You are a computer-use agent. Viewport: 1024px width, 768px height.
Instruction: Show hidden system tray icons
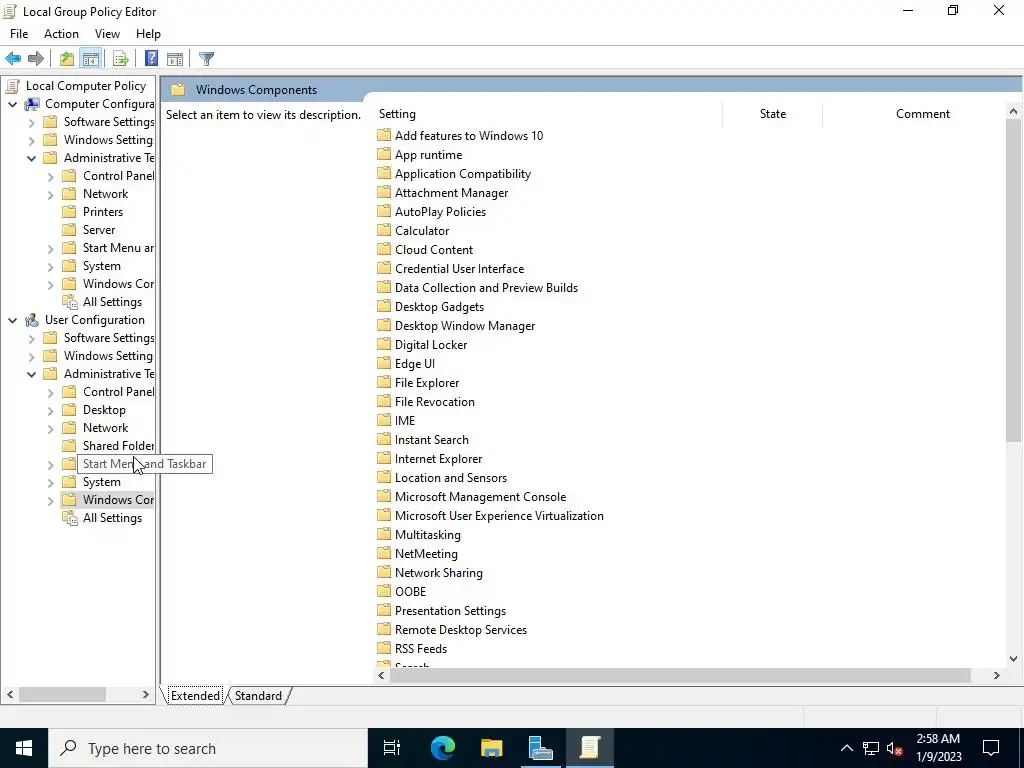coord(846,748)
